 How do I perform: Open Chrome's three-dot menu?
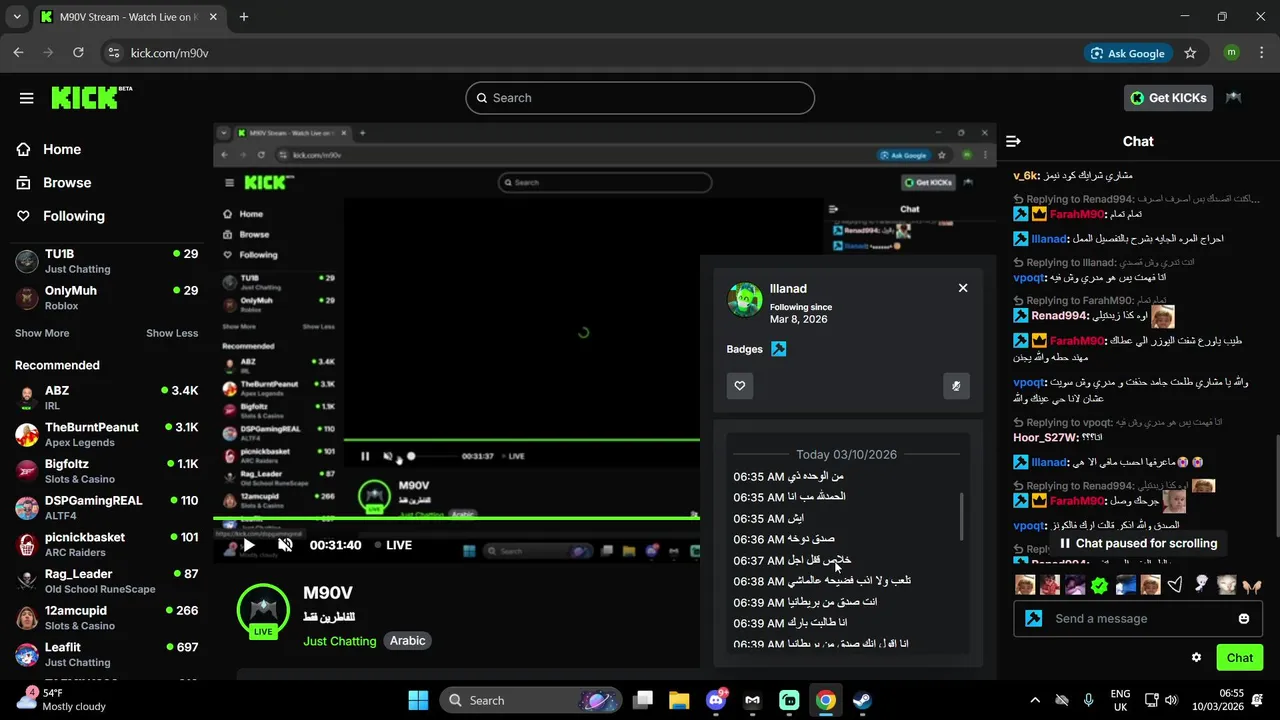(1261, 53)
